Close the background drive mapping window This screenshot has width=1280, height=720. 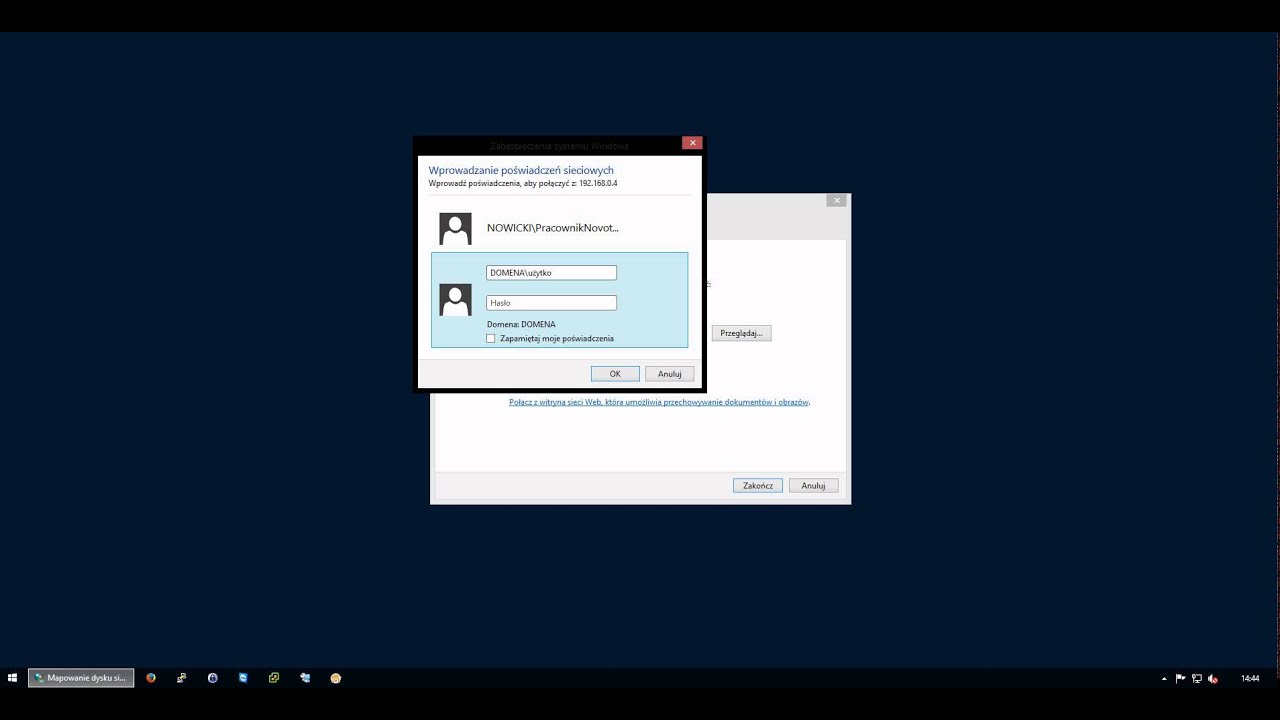tap(837, 201)
